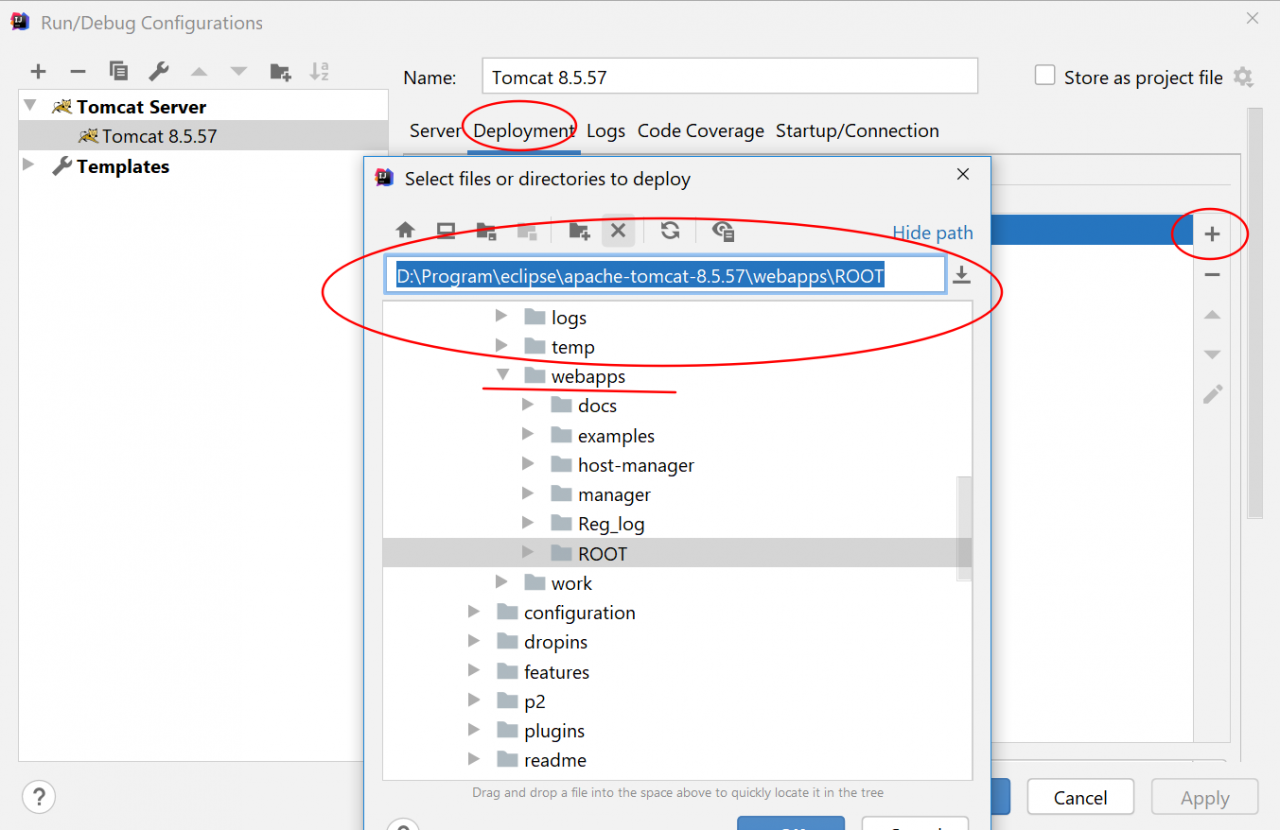Add a deployment artifact with the plus icon

pos(1212,234)
